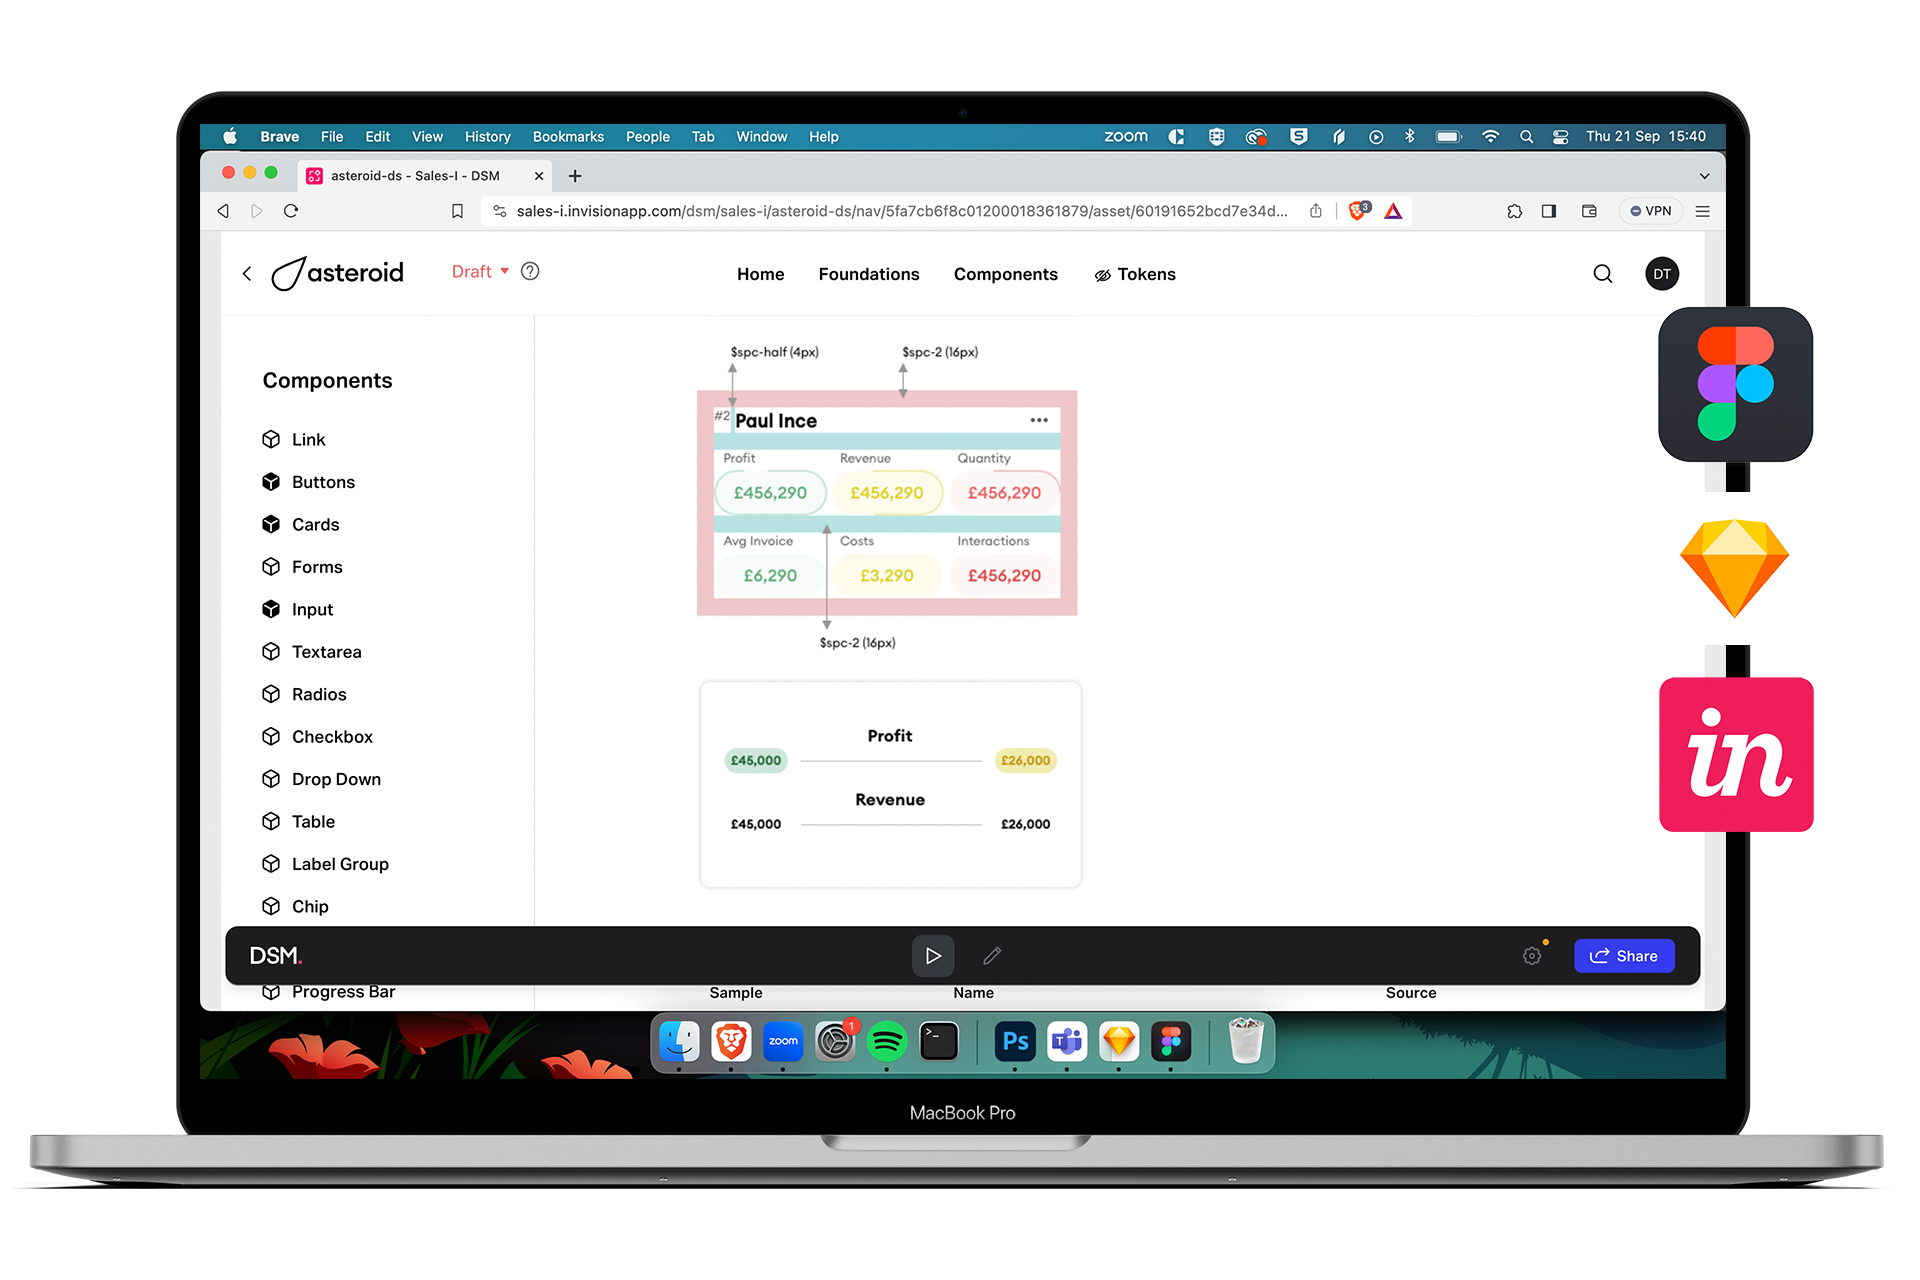This screenshot has height=1280, width=1920.
Task: Click the InVision logo icon beside the laptop
Action: (x=1736, y=754)
